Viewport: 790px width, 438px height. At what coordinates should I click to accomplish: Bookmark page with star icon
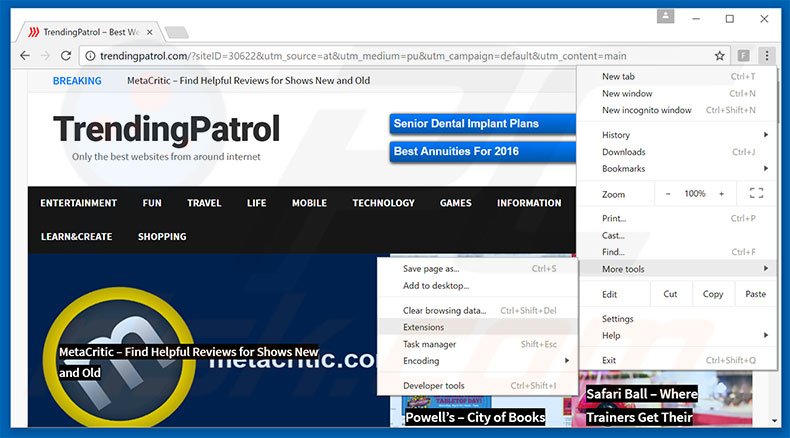719,55
